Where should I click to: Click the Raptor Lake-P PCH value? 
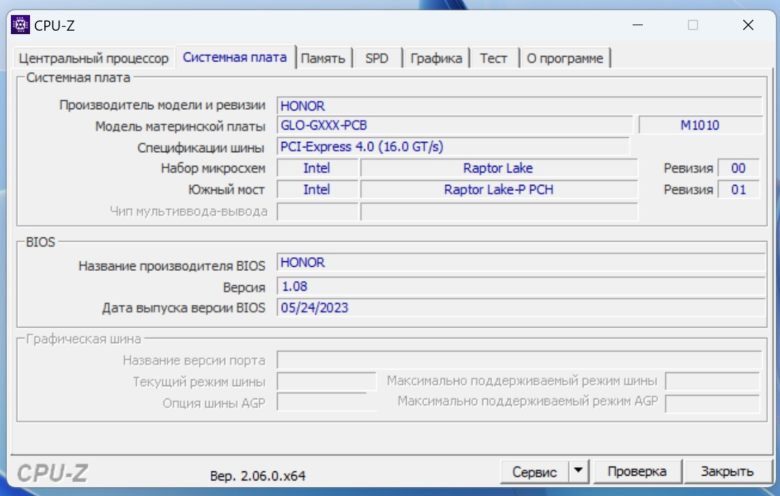(498, 190)
